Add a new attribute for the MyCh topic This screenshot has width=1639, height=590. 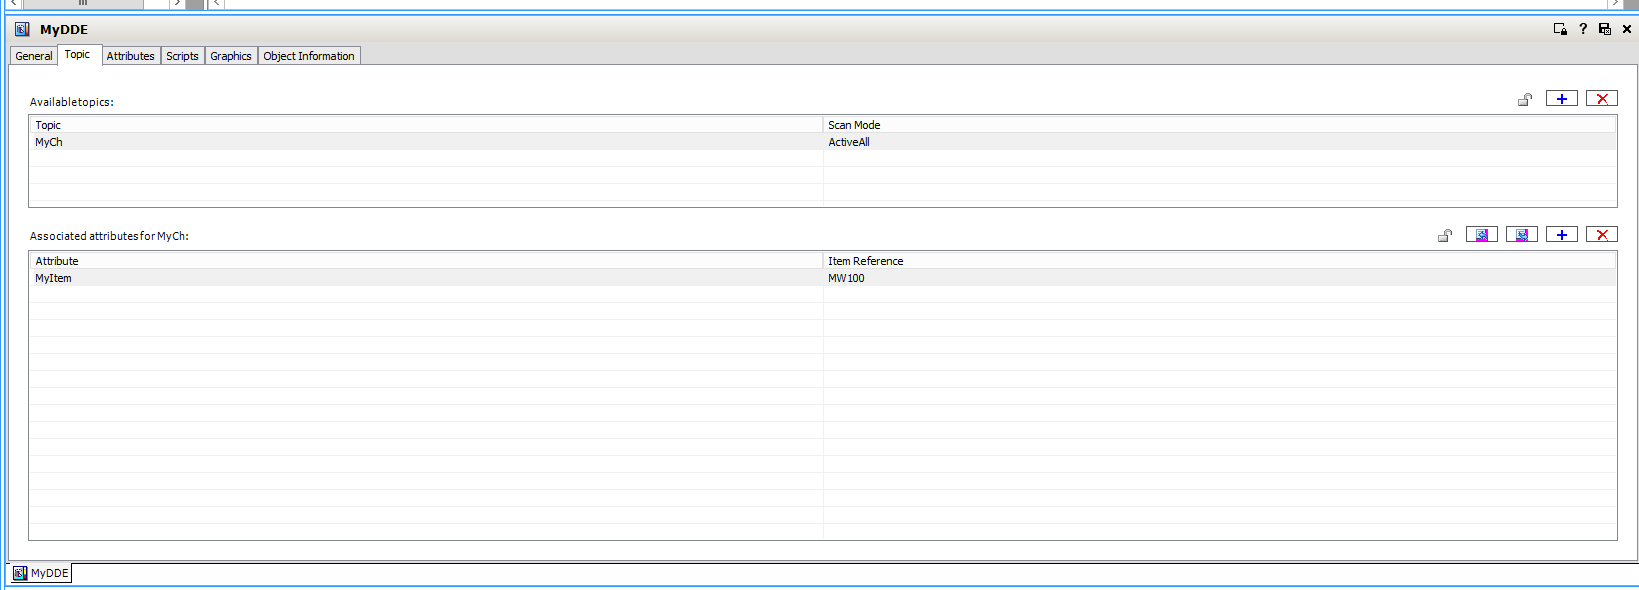coord(1561,235)
